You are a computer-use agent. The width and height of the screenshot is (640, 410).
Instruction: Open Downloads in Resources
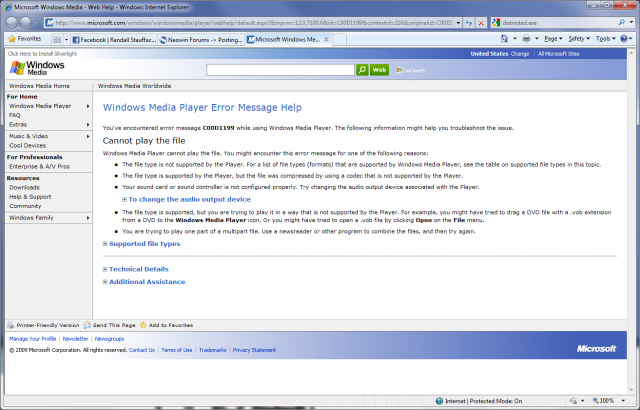(x=24, y=188)
